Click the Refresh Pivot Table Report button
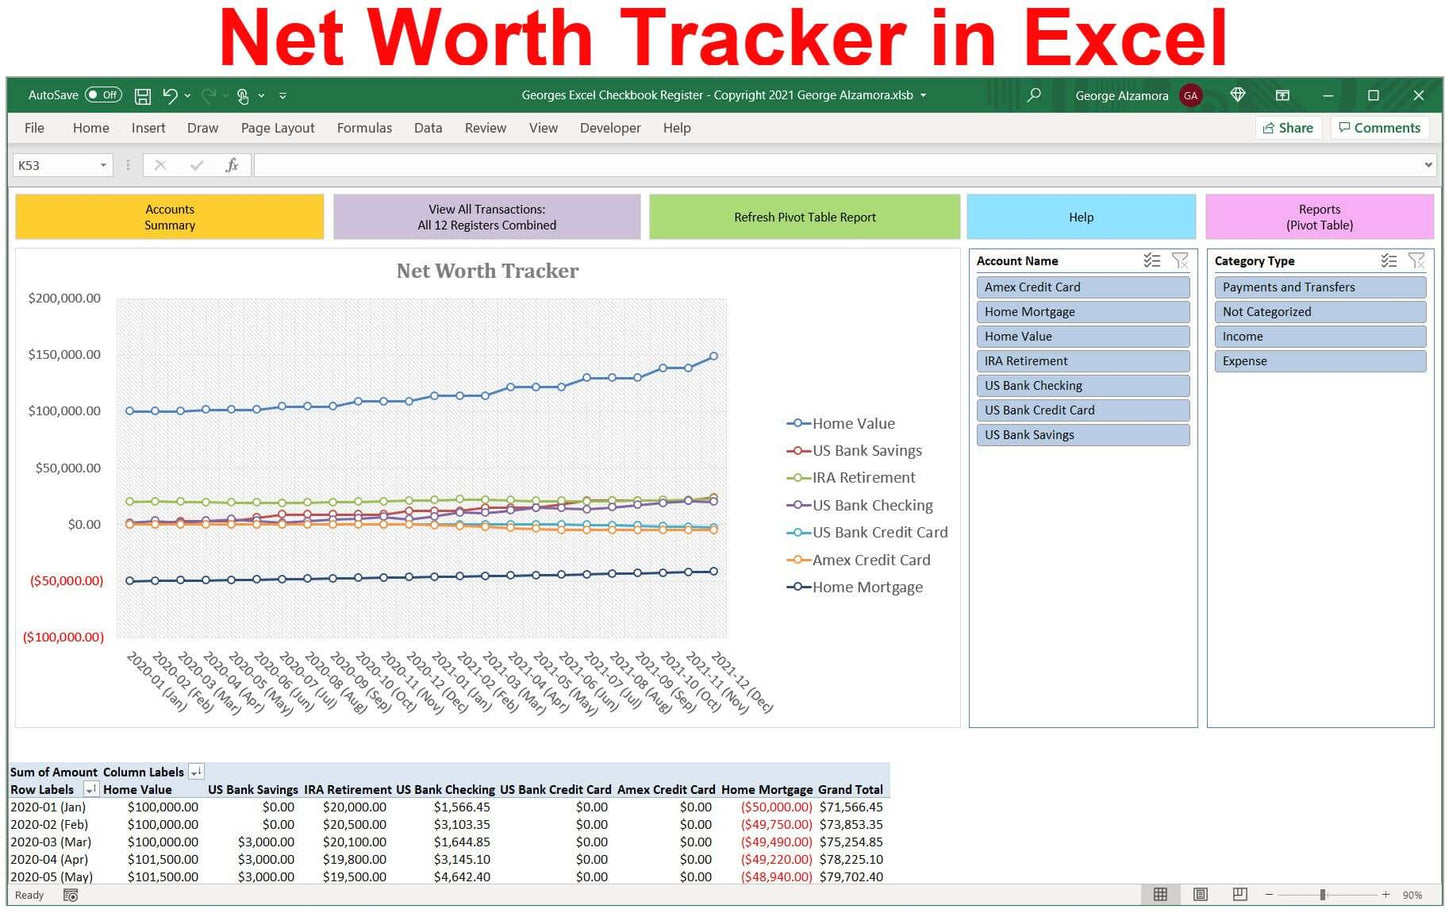 805,217
